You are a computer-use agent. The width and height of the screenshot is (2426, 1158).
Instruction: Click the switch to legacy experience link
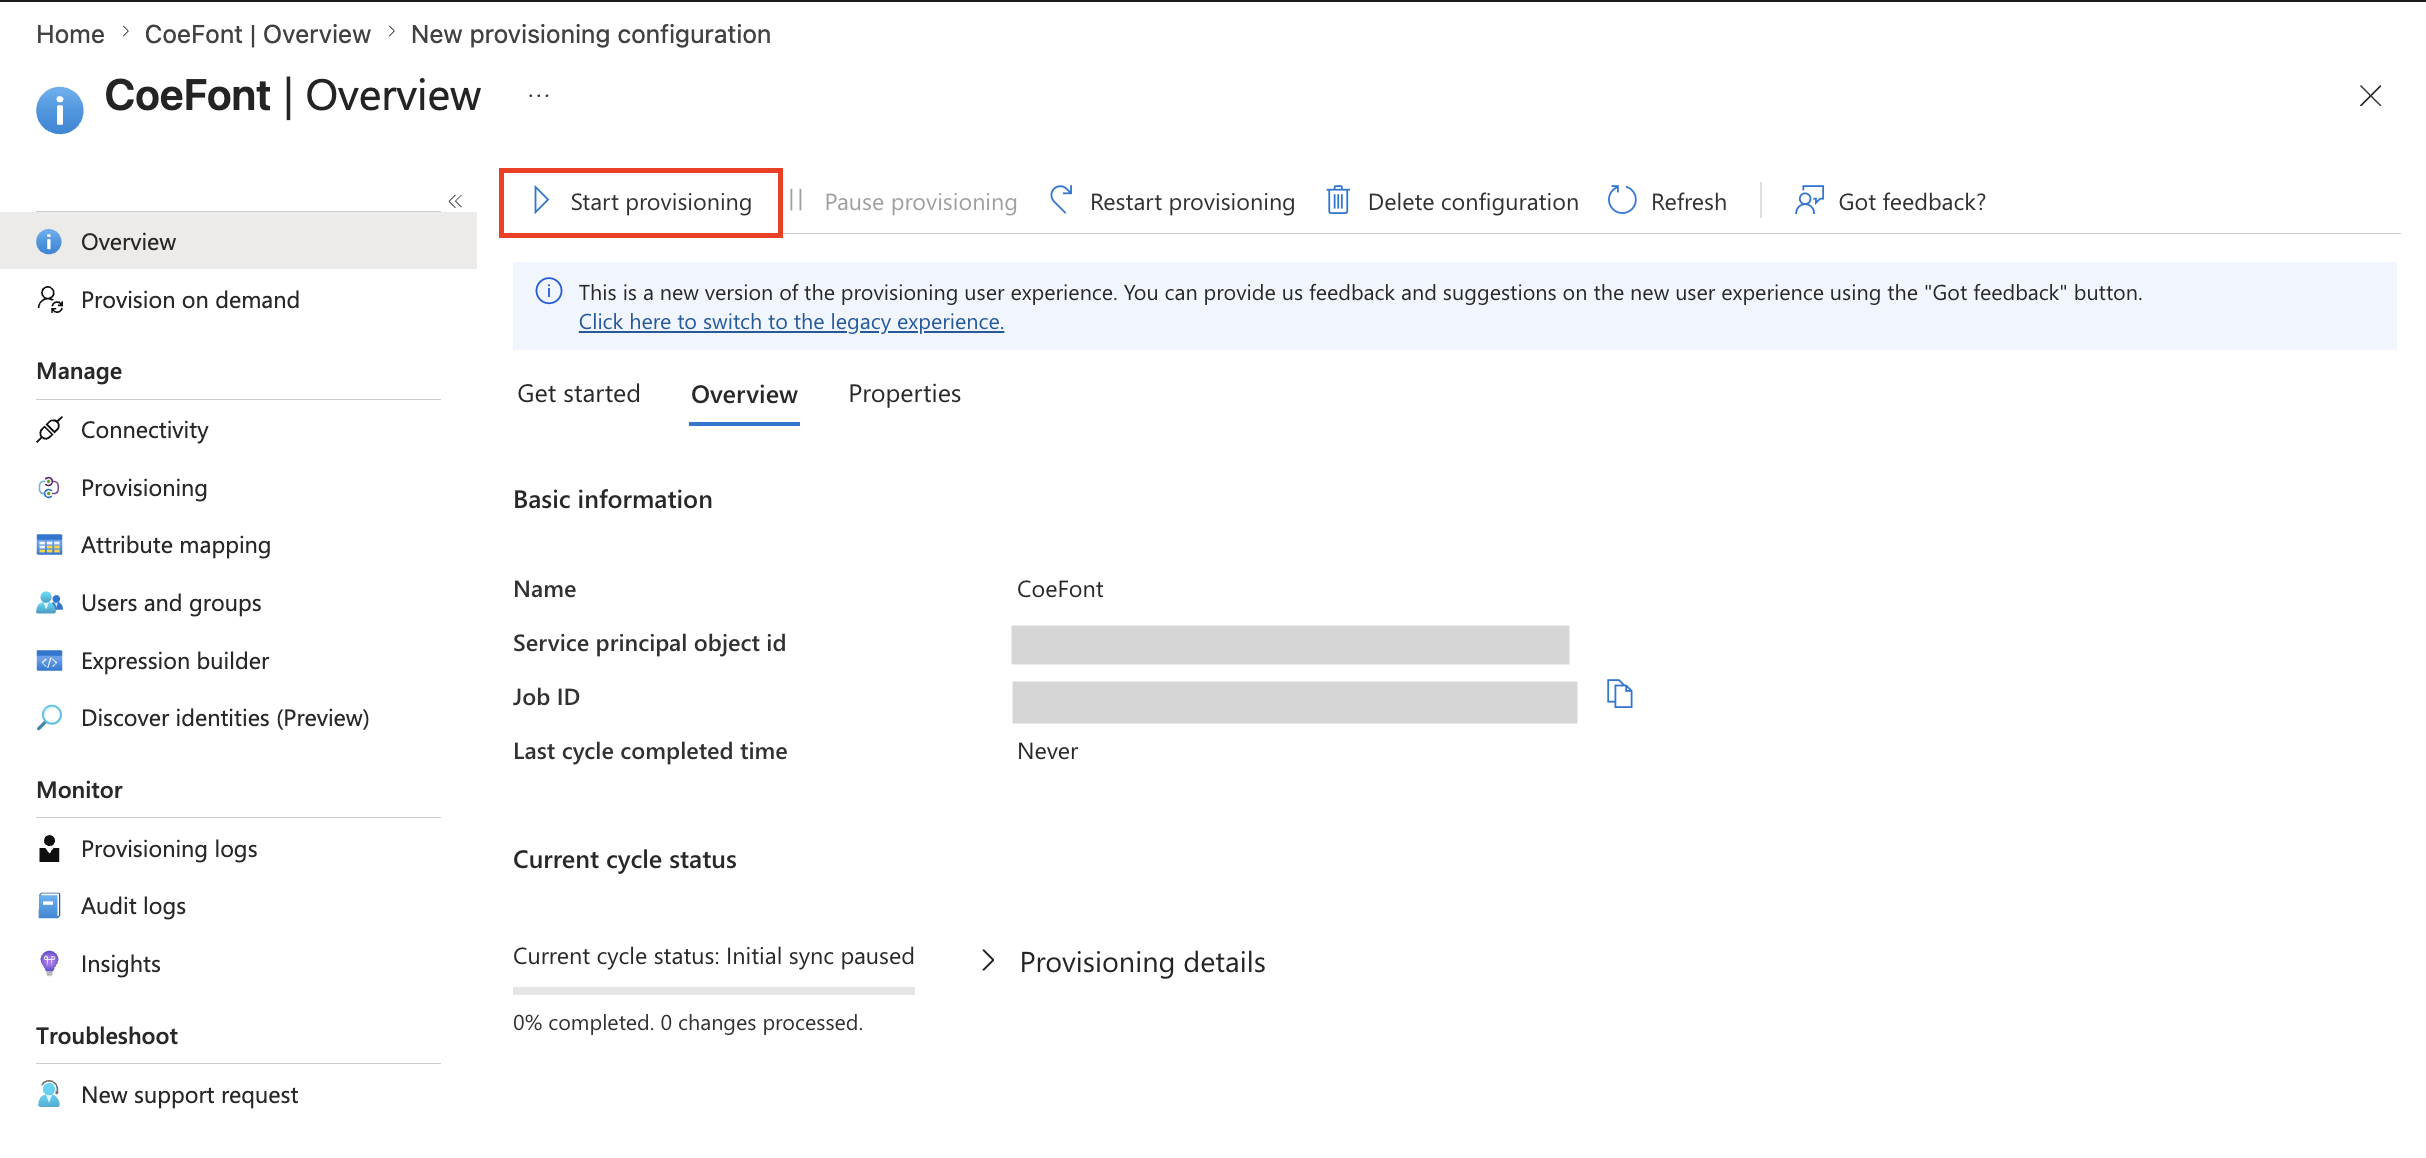[x=791, y=322]
